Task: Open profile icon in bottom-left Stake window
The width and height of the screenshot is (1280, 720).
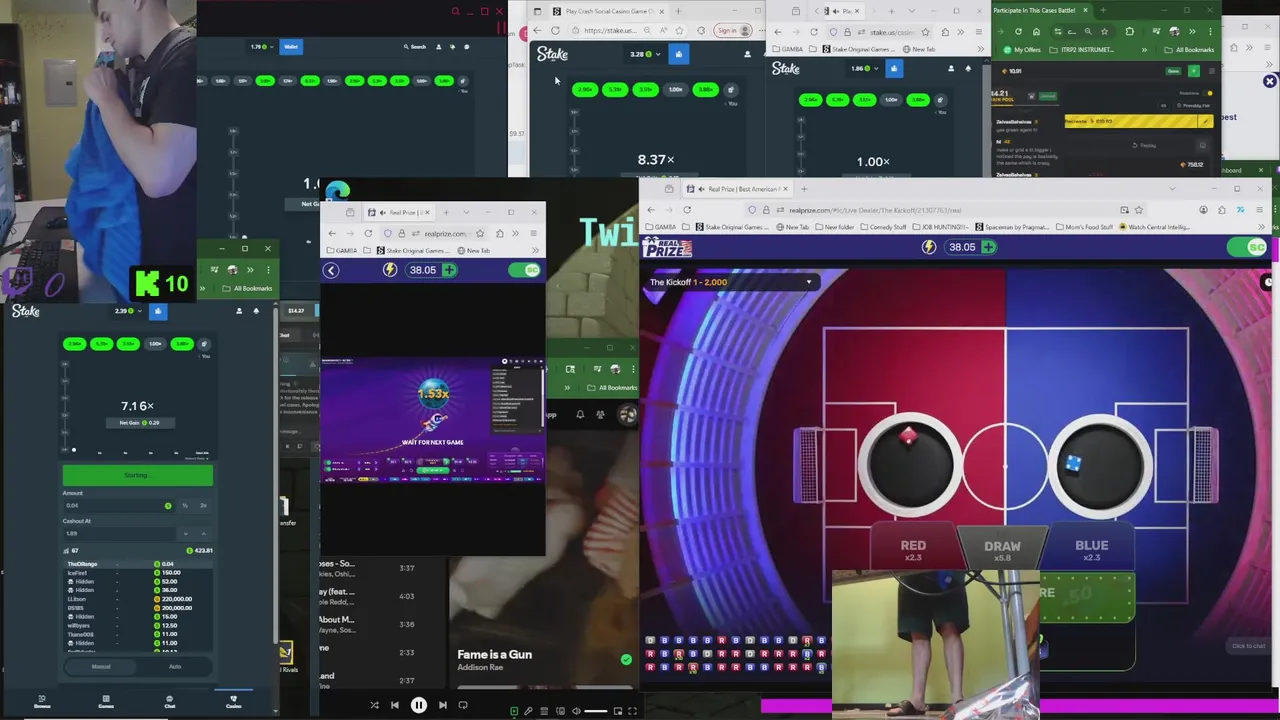Action: [238, 311]
